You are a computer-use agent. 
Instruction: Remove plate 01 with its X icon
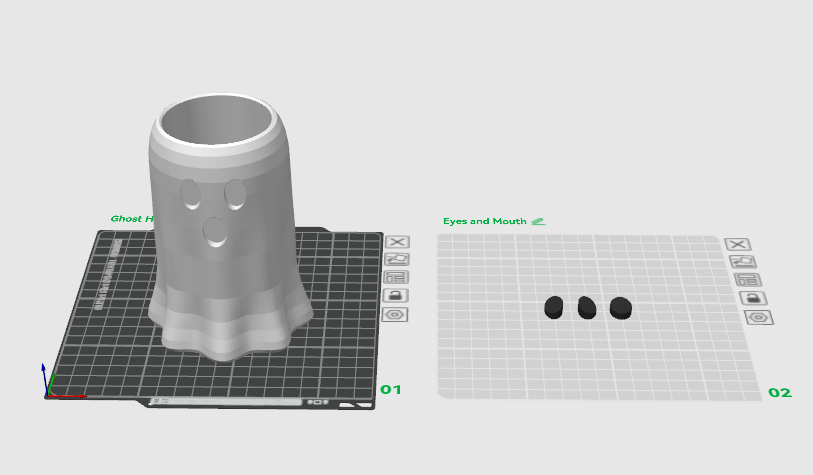click(397, 242)
